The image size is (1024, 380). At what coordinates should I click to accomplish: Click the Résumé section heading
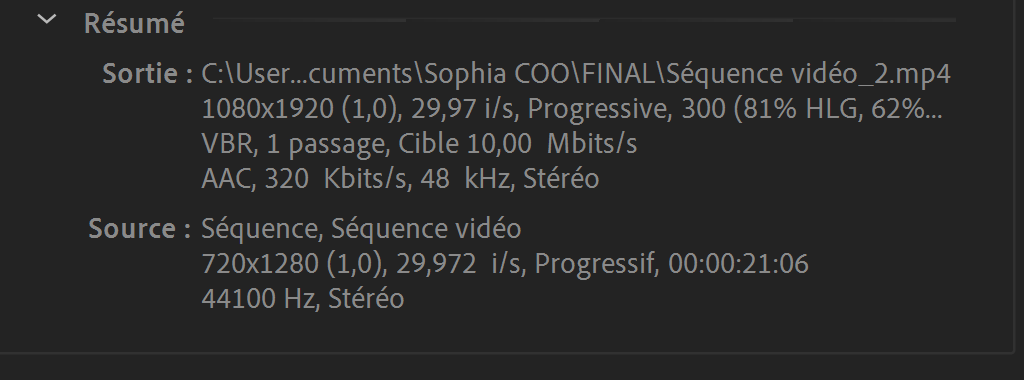pos(135,24)
